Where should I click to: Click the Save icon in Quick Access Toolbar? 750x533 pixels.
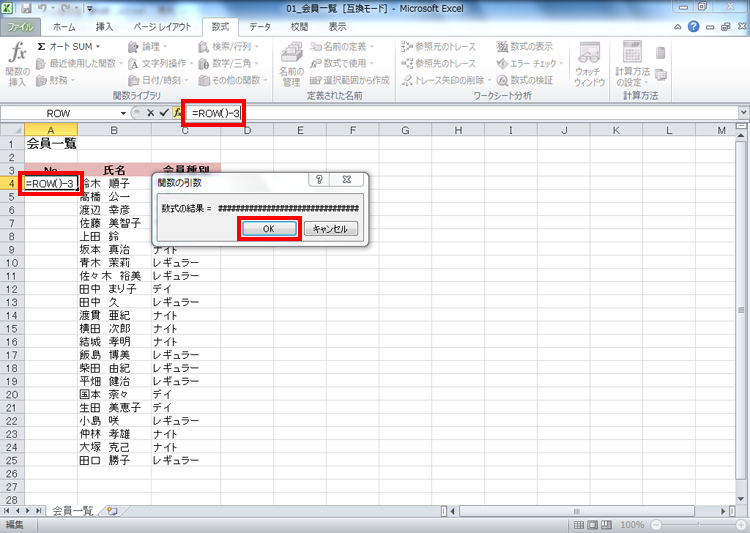[x=26, y=8]
